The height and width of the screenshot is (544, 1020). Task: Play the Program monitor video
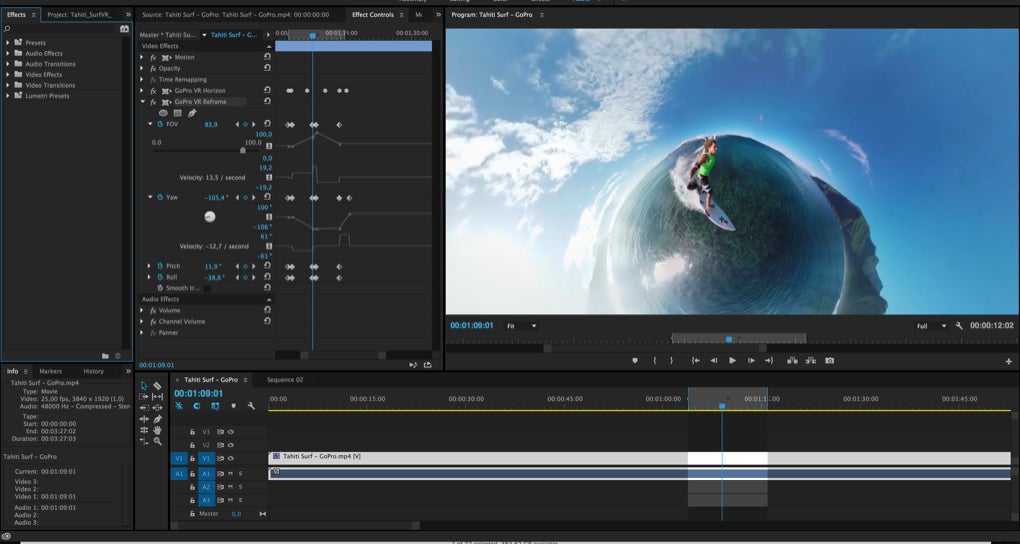tap(732, 360)
